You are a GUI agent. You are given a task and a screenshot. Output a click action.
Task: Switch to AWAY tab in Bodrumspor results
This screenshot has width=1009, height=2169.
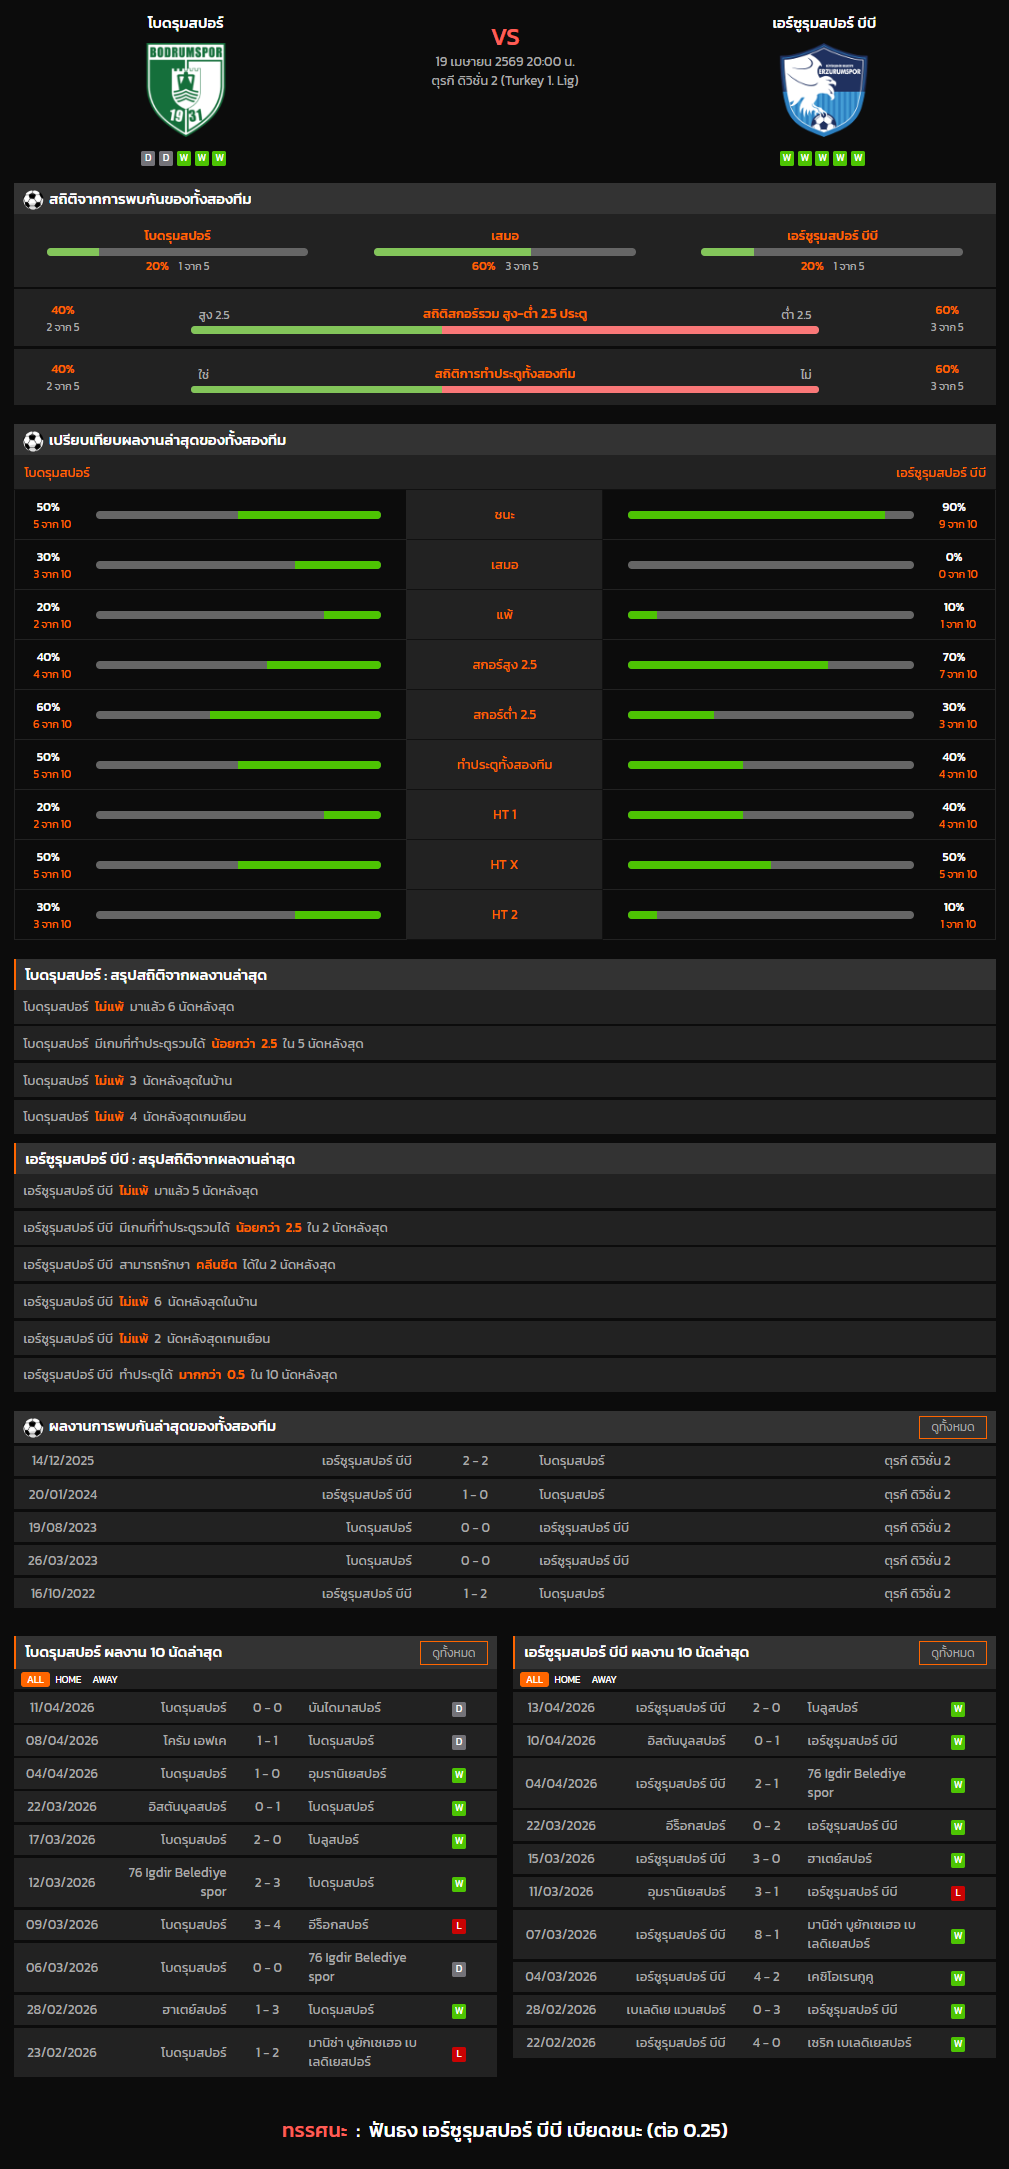[x=105, y=1680]
